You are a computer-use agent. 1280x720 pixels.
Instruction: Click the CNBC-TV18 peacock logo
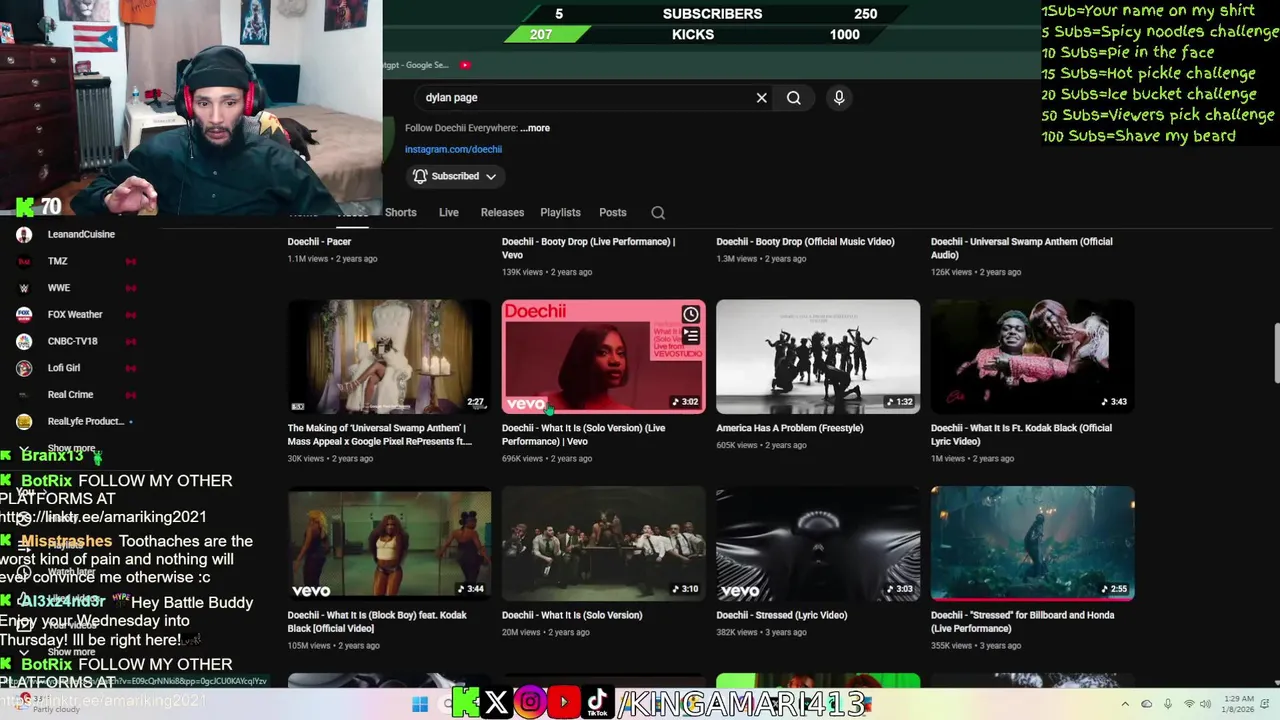tap(24, 341)
